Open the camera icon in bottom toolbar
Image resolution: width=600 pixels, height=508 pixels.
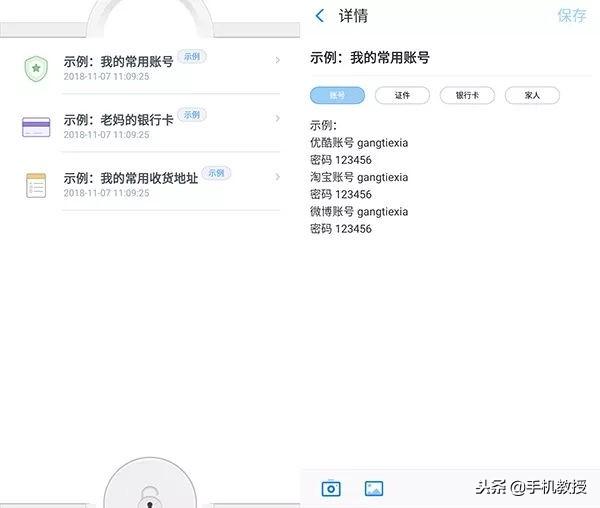(331, 488)
